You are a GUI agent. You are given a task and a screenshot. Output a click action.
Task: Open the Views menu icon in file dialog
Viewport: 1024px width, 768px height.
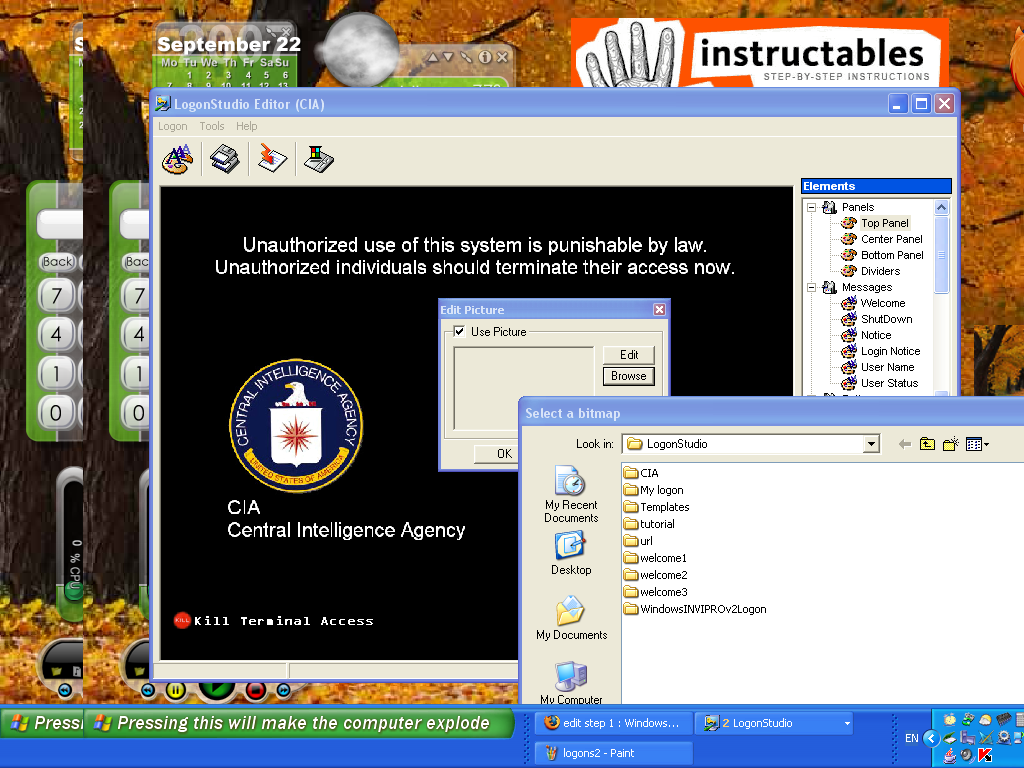tap(977, 444)
